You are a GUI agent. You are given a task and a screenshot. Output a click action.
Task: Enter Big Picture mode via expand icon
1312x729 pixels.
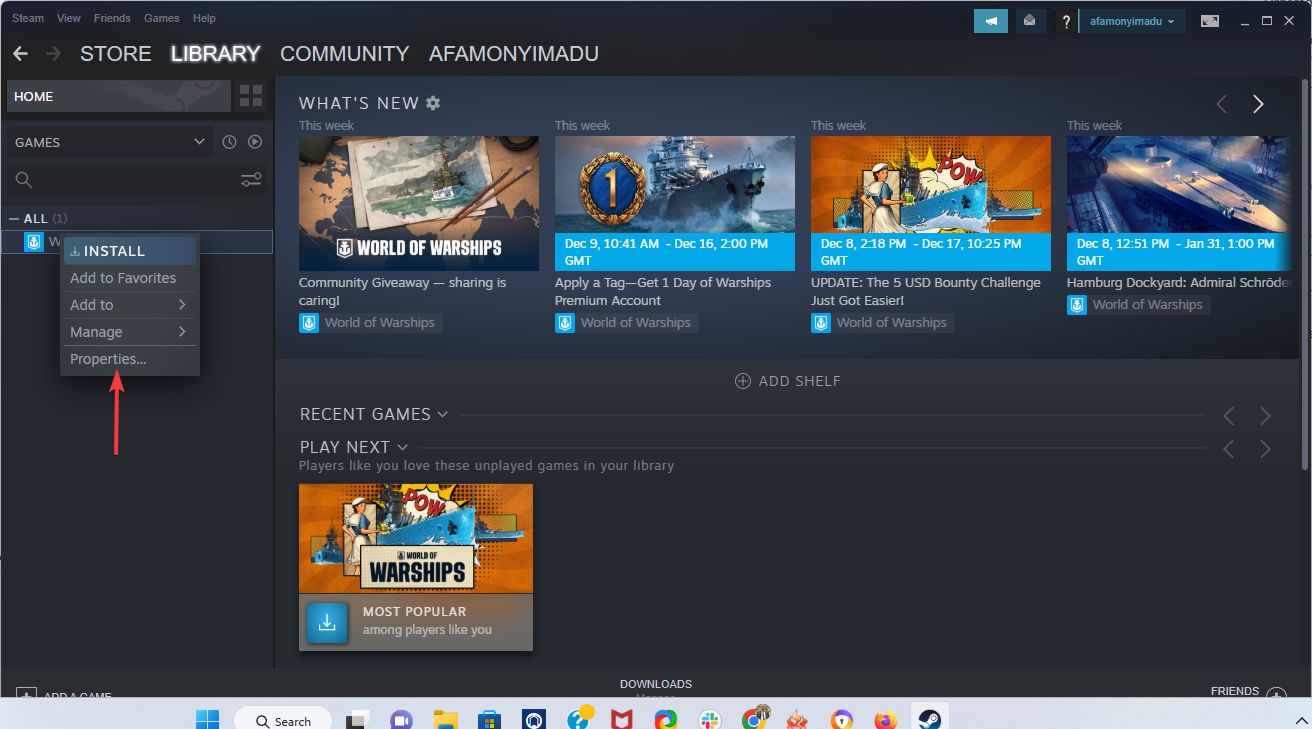pyautogui.click(x=1210, y=21)
